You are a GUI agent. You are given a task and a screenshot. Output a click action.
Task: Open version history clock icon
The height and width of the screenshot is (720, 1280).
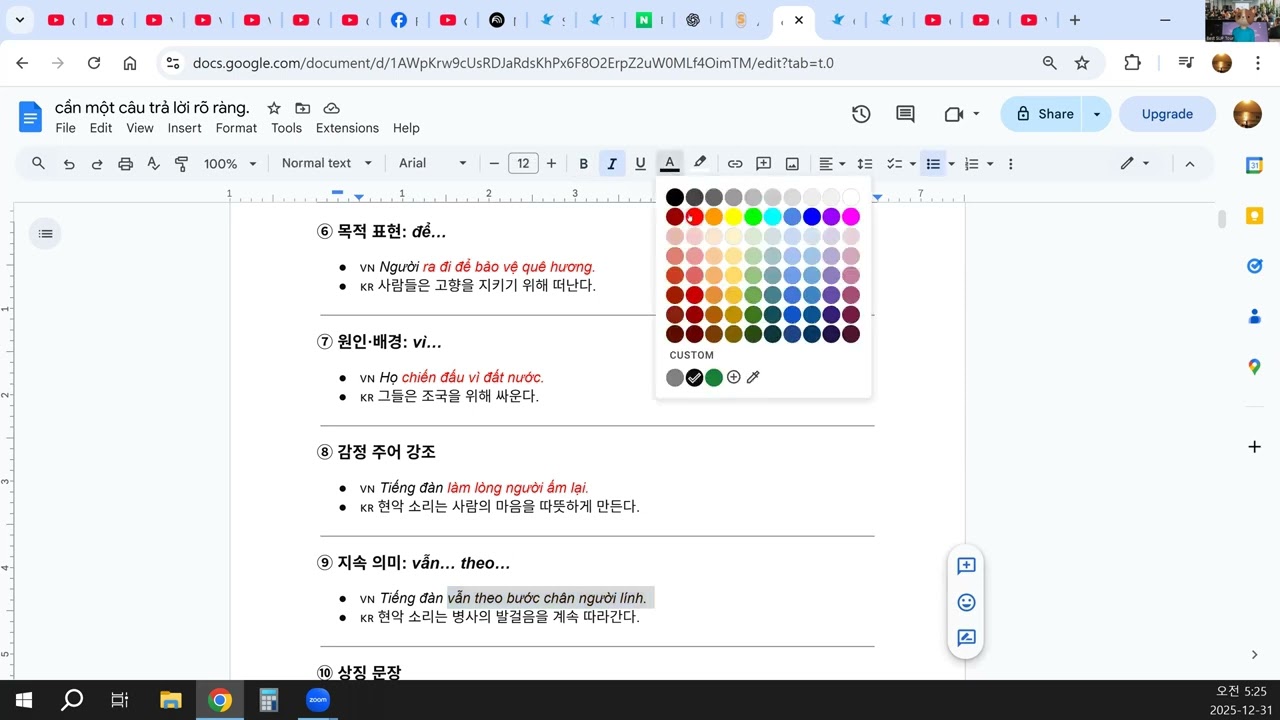861,114
